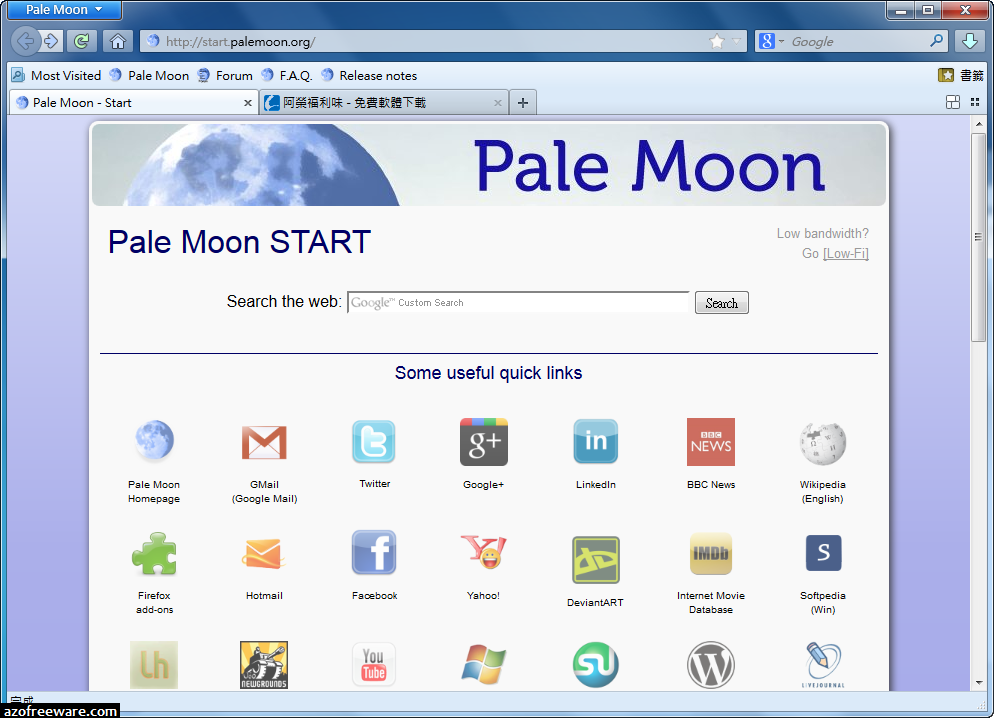The width and height of the screenshot is (994, 718).
Task: Click the vertical scrollbar thumb
Action: (x=978, y=238)
